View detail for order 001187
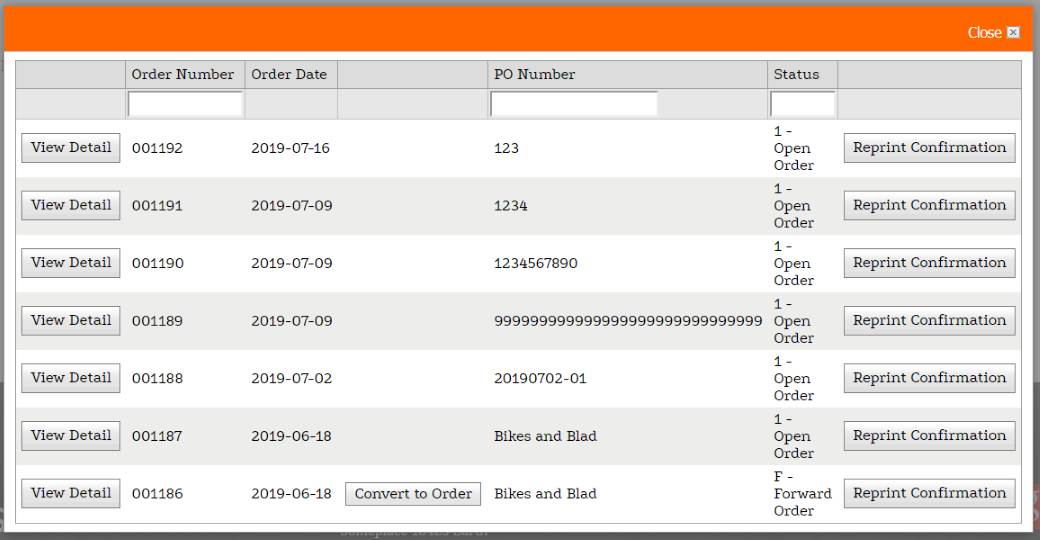 click(x=71, y=436)
